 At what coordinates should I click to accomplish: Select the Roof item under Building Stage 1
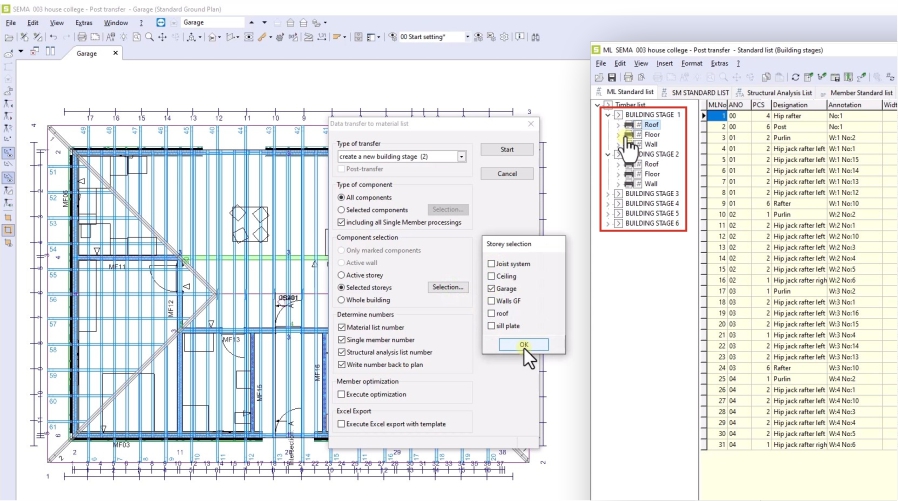pyautogui.click(x=651, y=124)
